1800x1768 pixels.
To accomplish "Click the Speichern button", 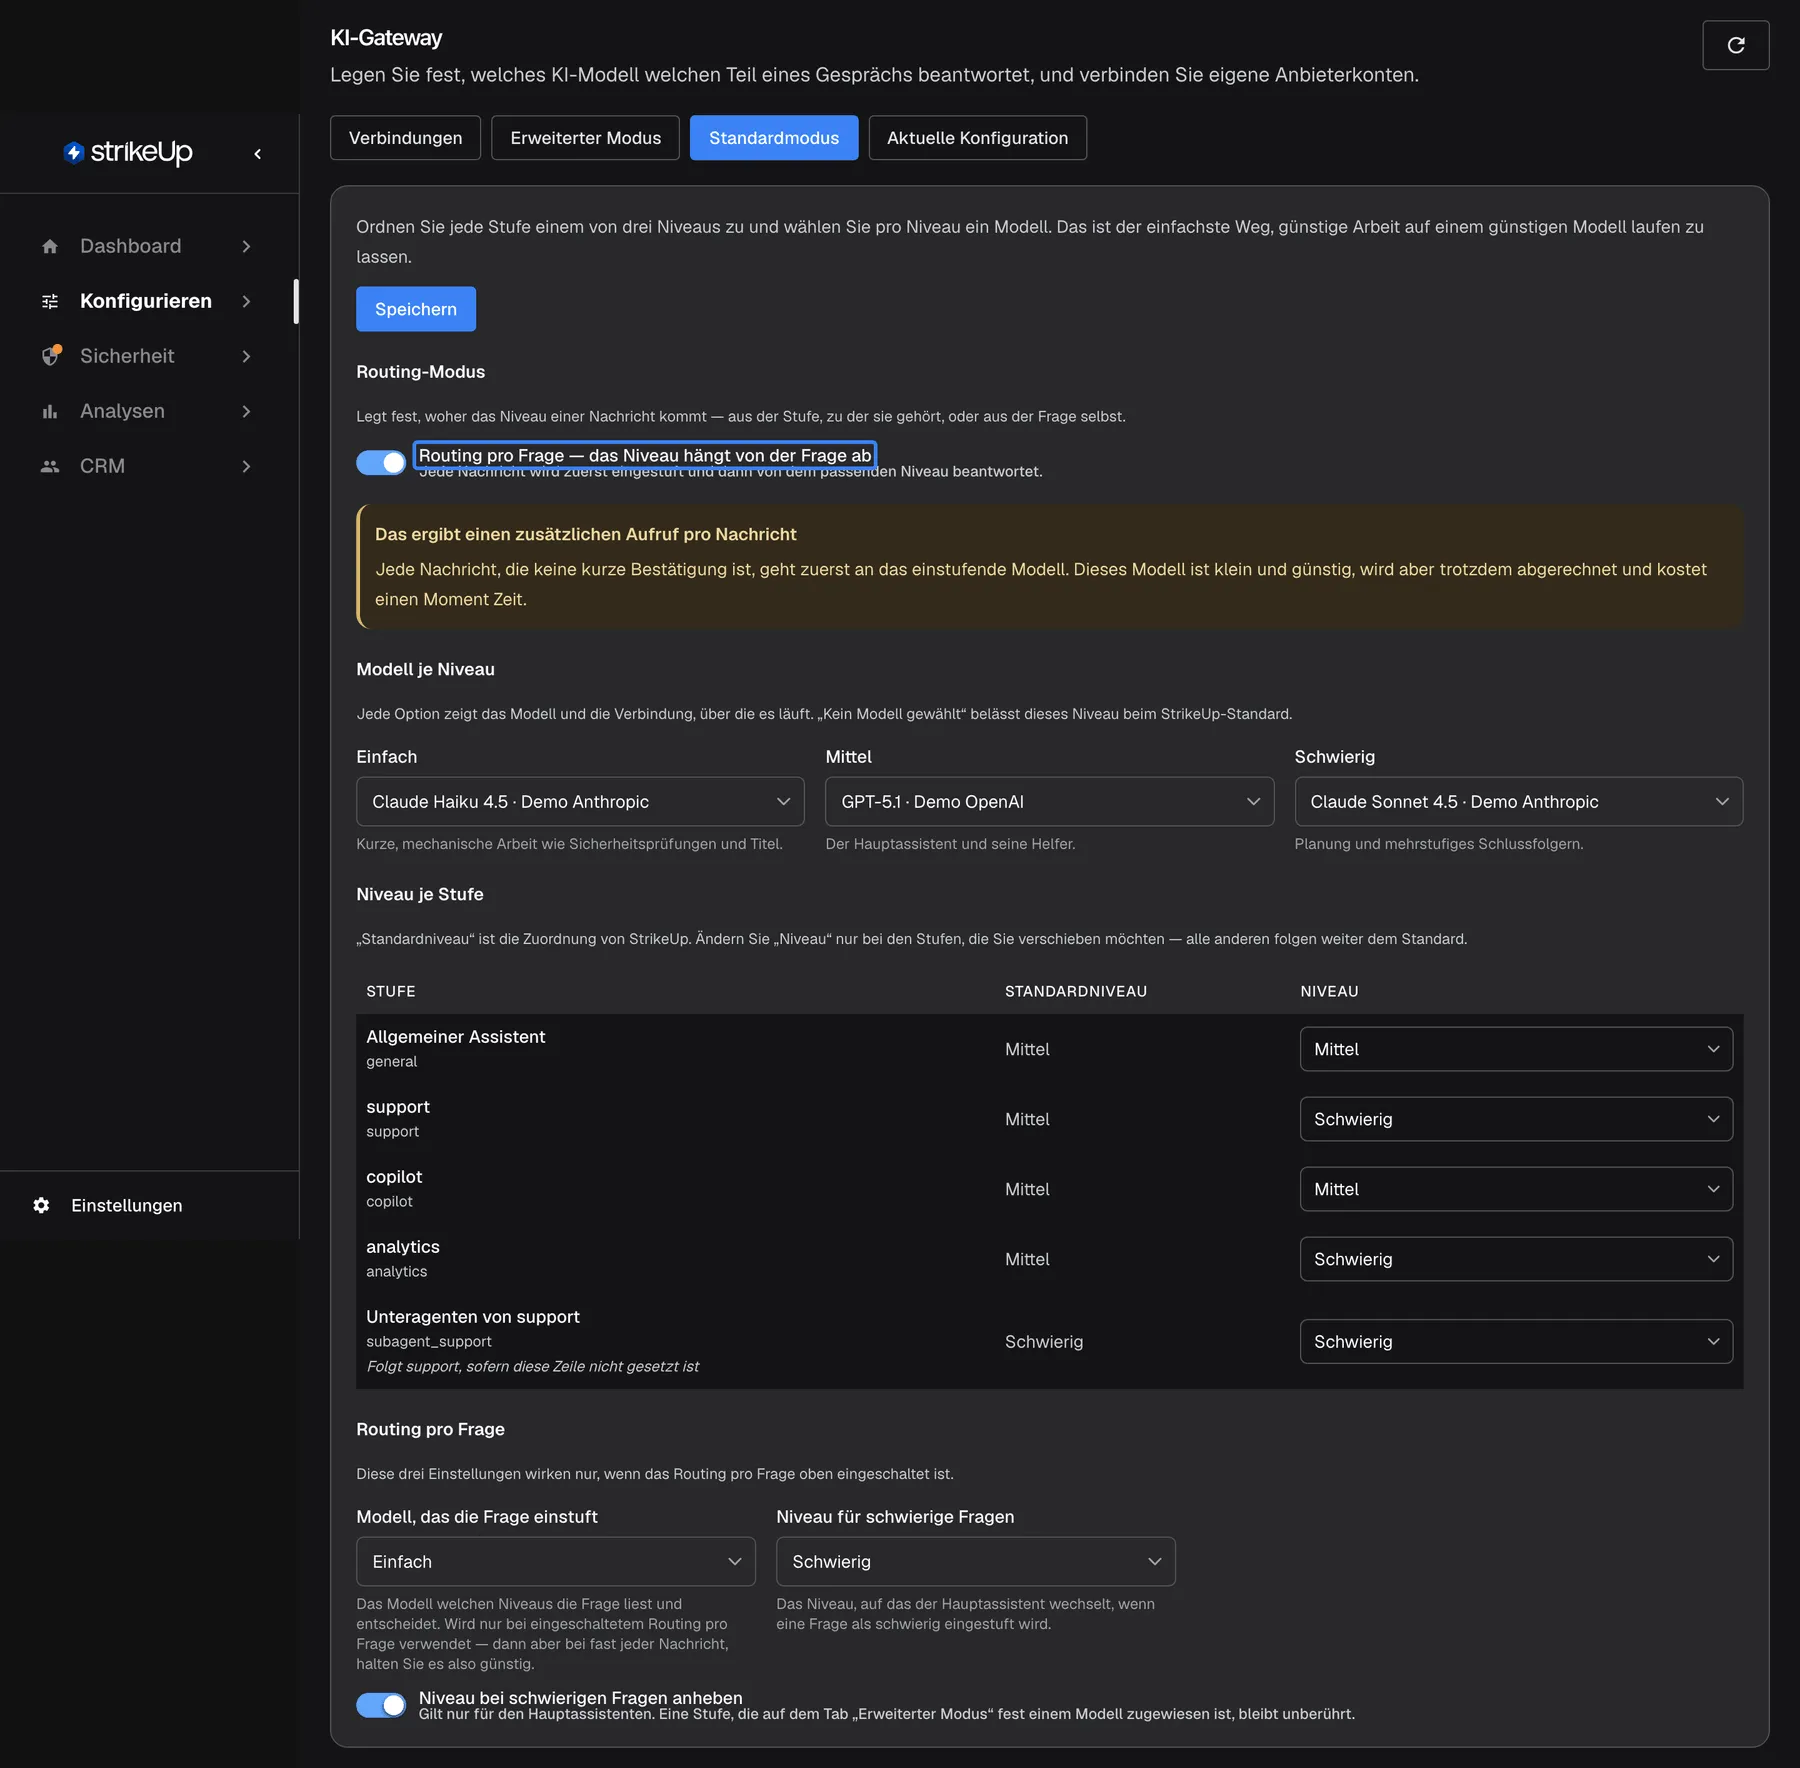I will click(x=416, y=309).
